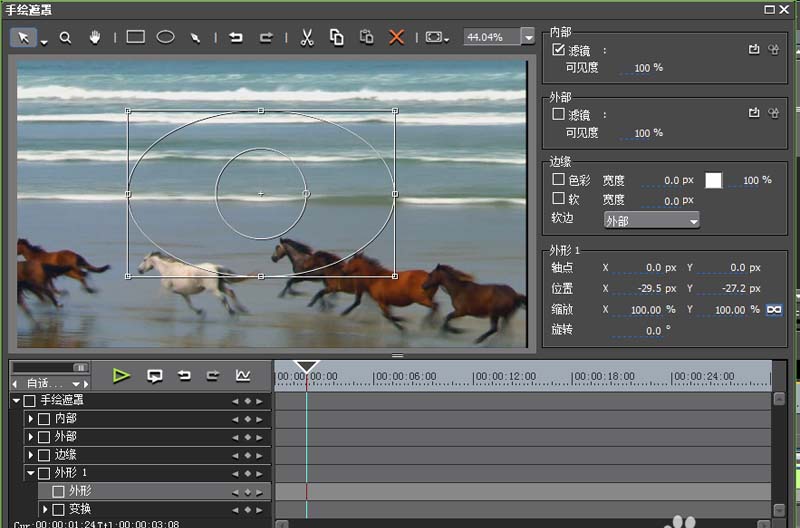Open the 软边 dropdown showing 外部
This screenshot has height=528, width=800.
(x=651, y=220)
